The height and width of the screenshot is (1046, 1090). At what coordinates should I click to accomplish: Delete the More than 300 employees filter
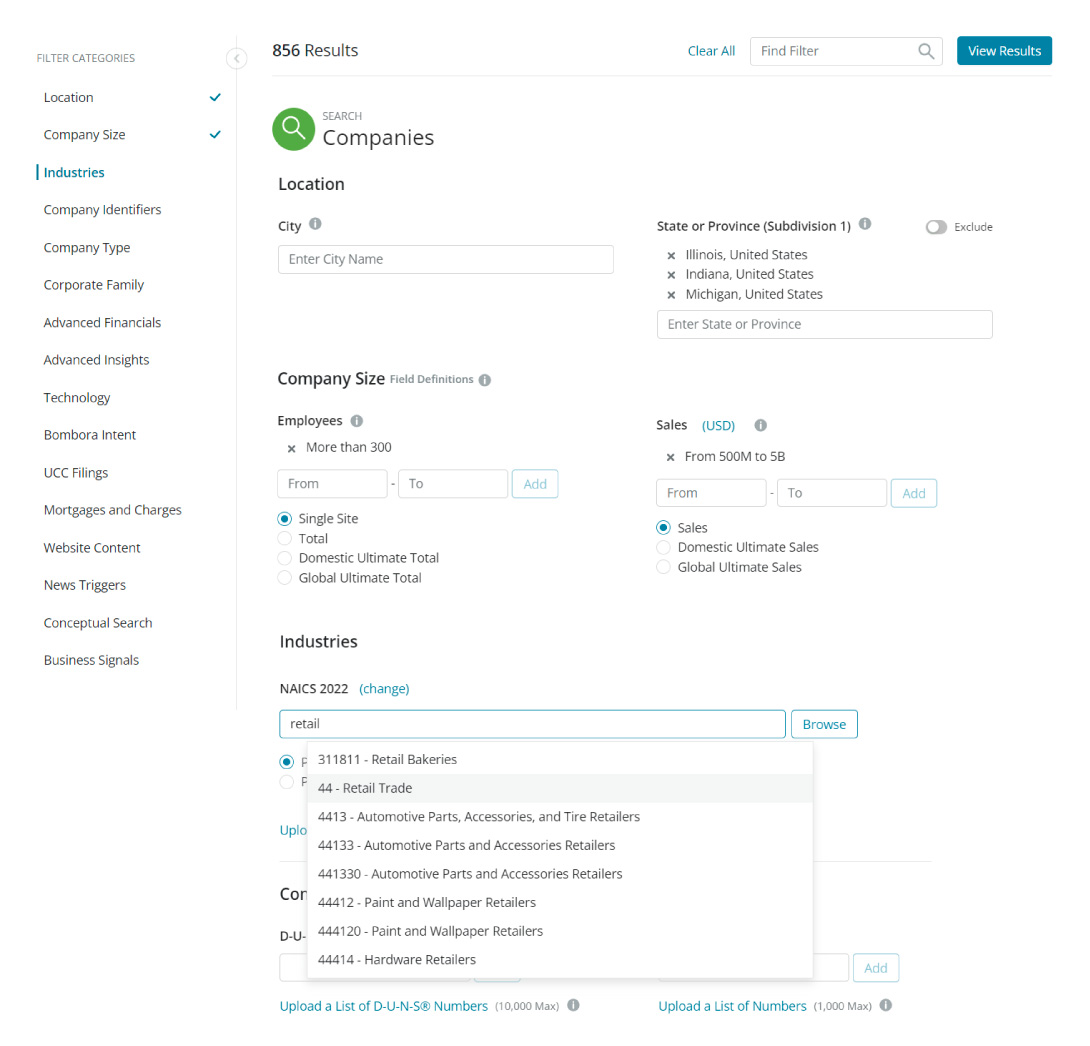point(291,448)
